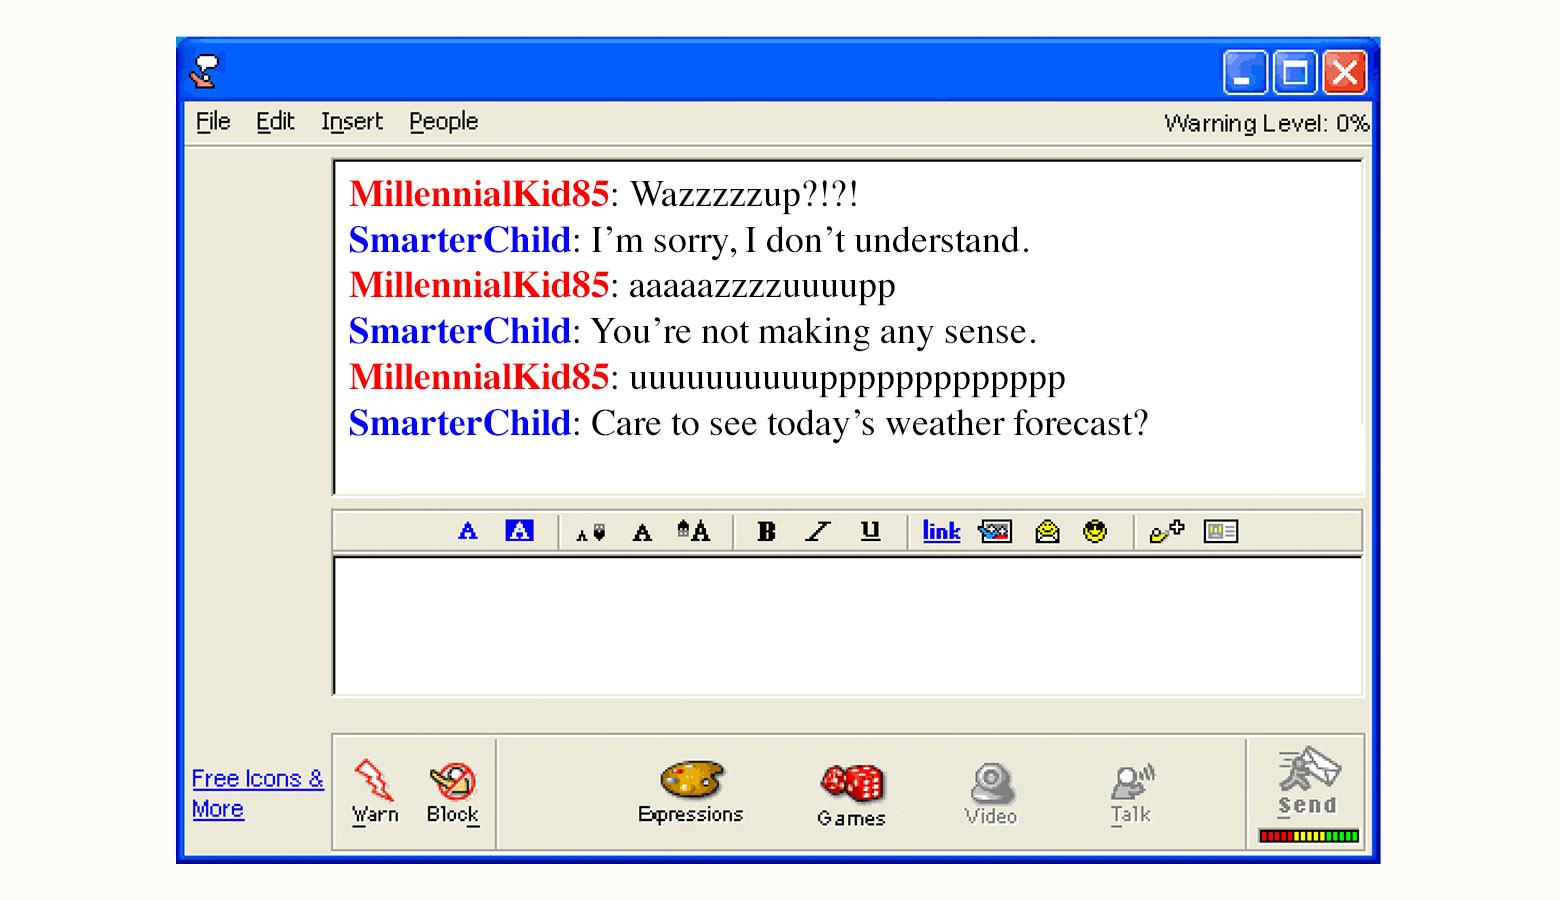1560x900 pixels.
Task: Click "I'm sorry, I don't understand." message
Action: click(810, 241)
